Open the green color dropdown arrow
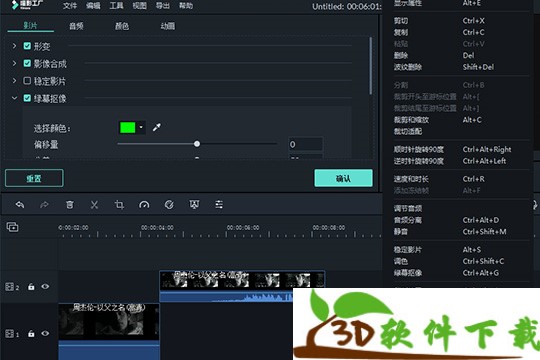This screenshot has width=540, height=360. click(141, 127)
